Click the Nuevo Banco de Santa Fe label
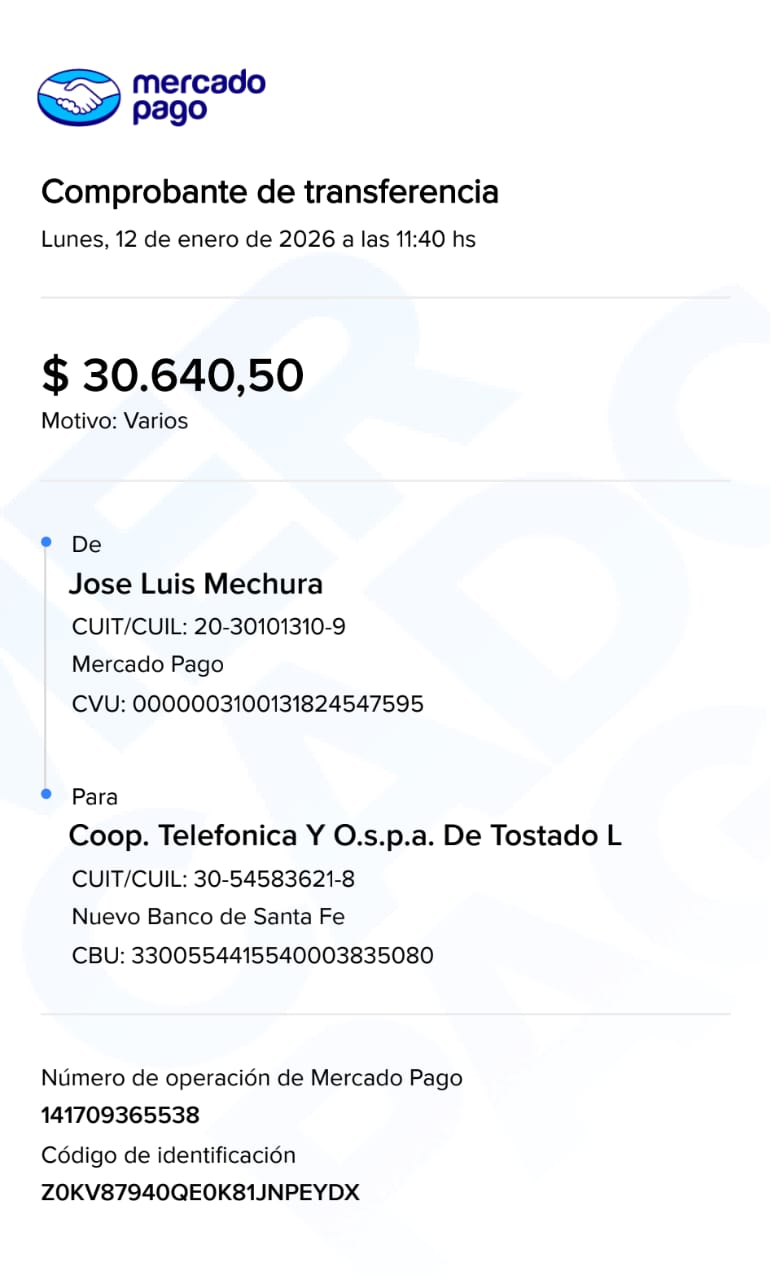This screenshot has width=771, height=1280. (209, 916)
